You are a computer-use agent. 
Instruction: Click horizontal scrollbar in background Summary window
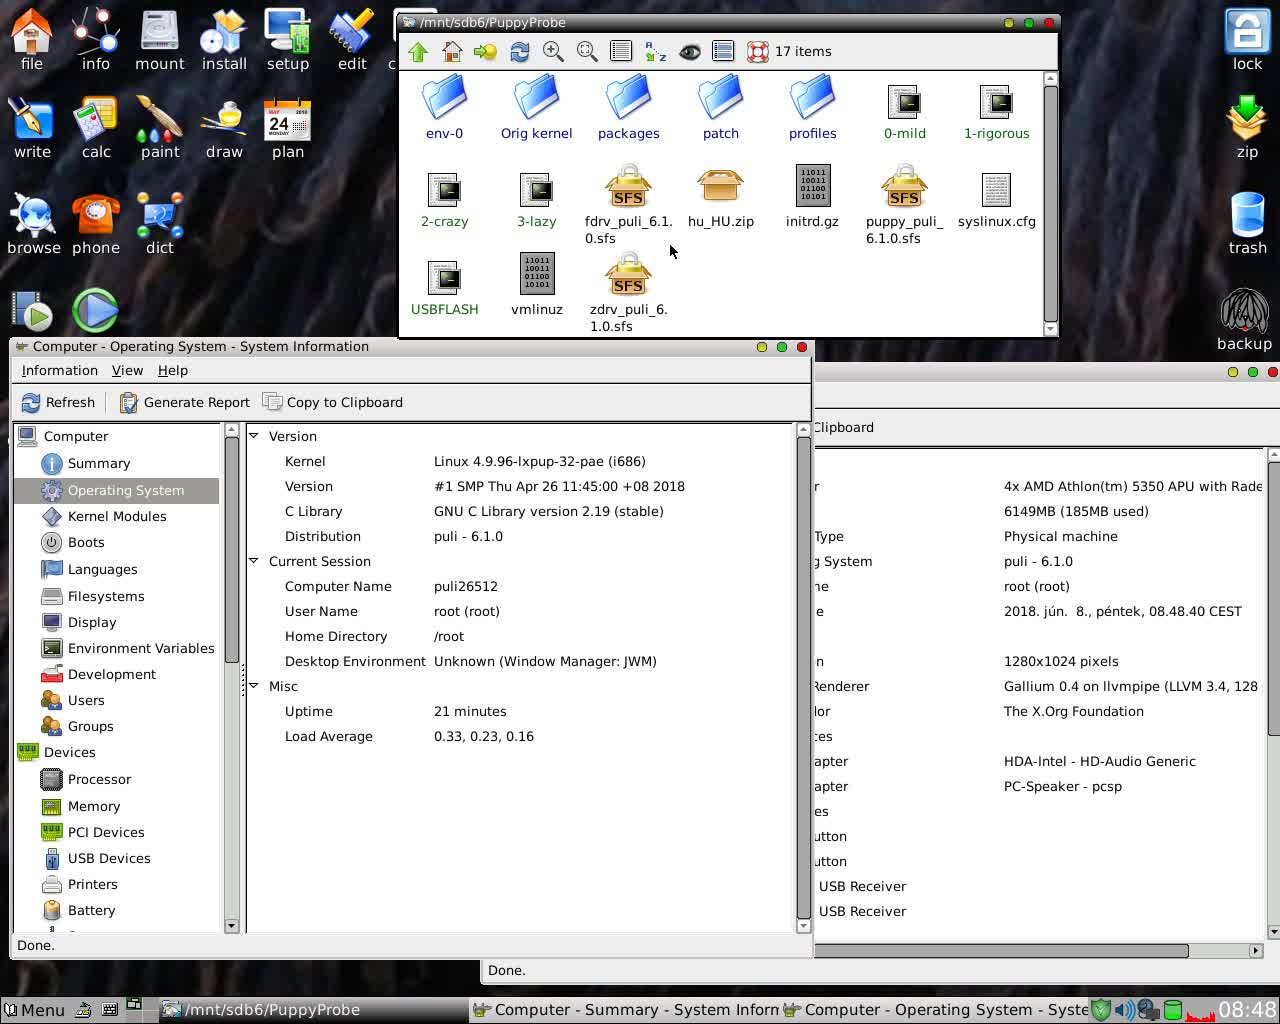(x=1000, y=951)
